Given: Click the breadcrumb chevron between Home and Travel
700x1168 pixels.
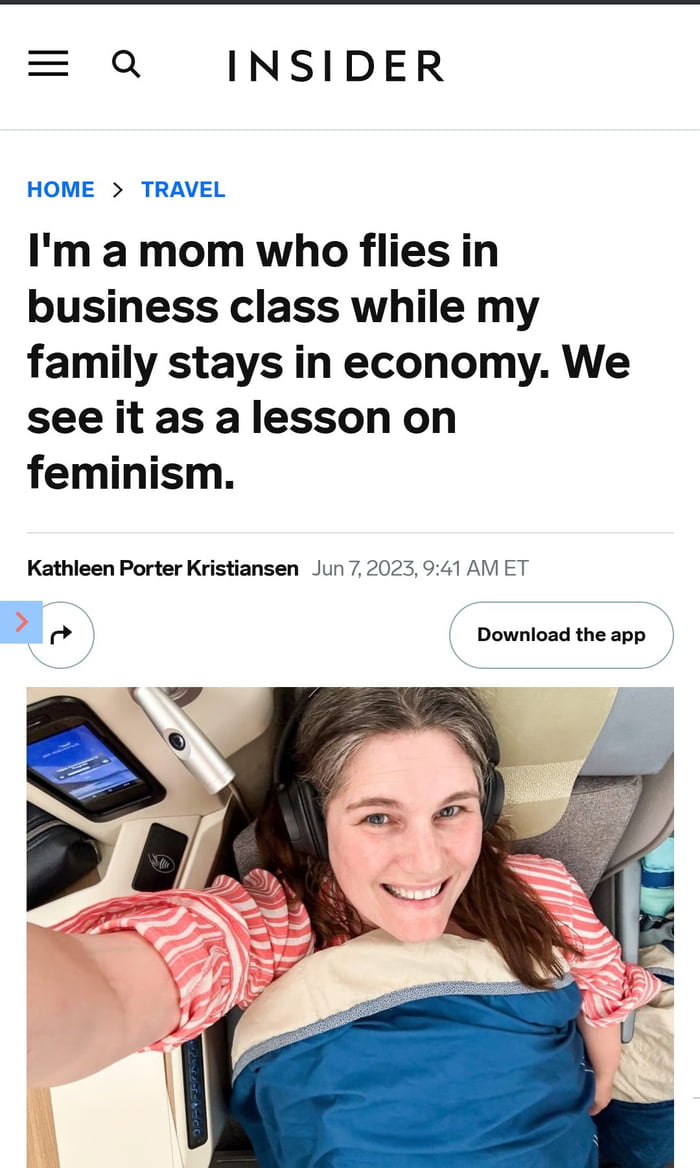Looking at the screenshot, I should click(118, 190).
